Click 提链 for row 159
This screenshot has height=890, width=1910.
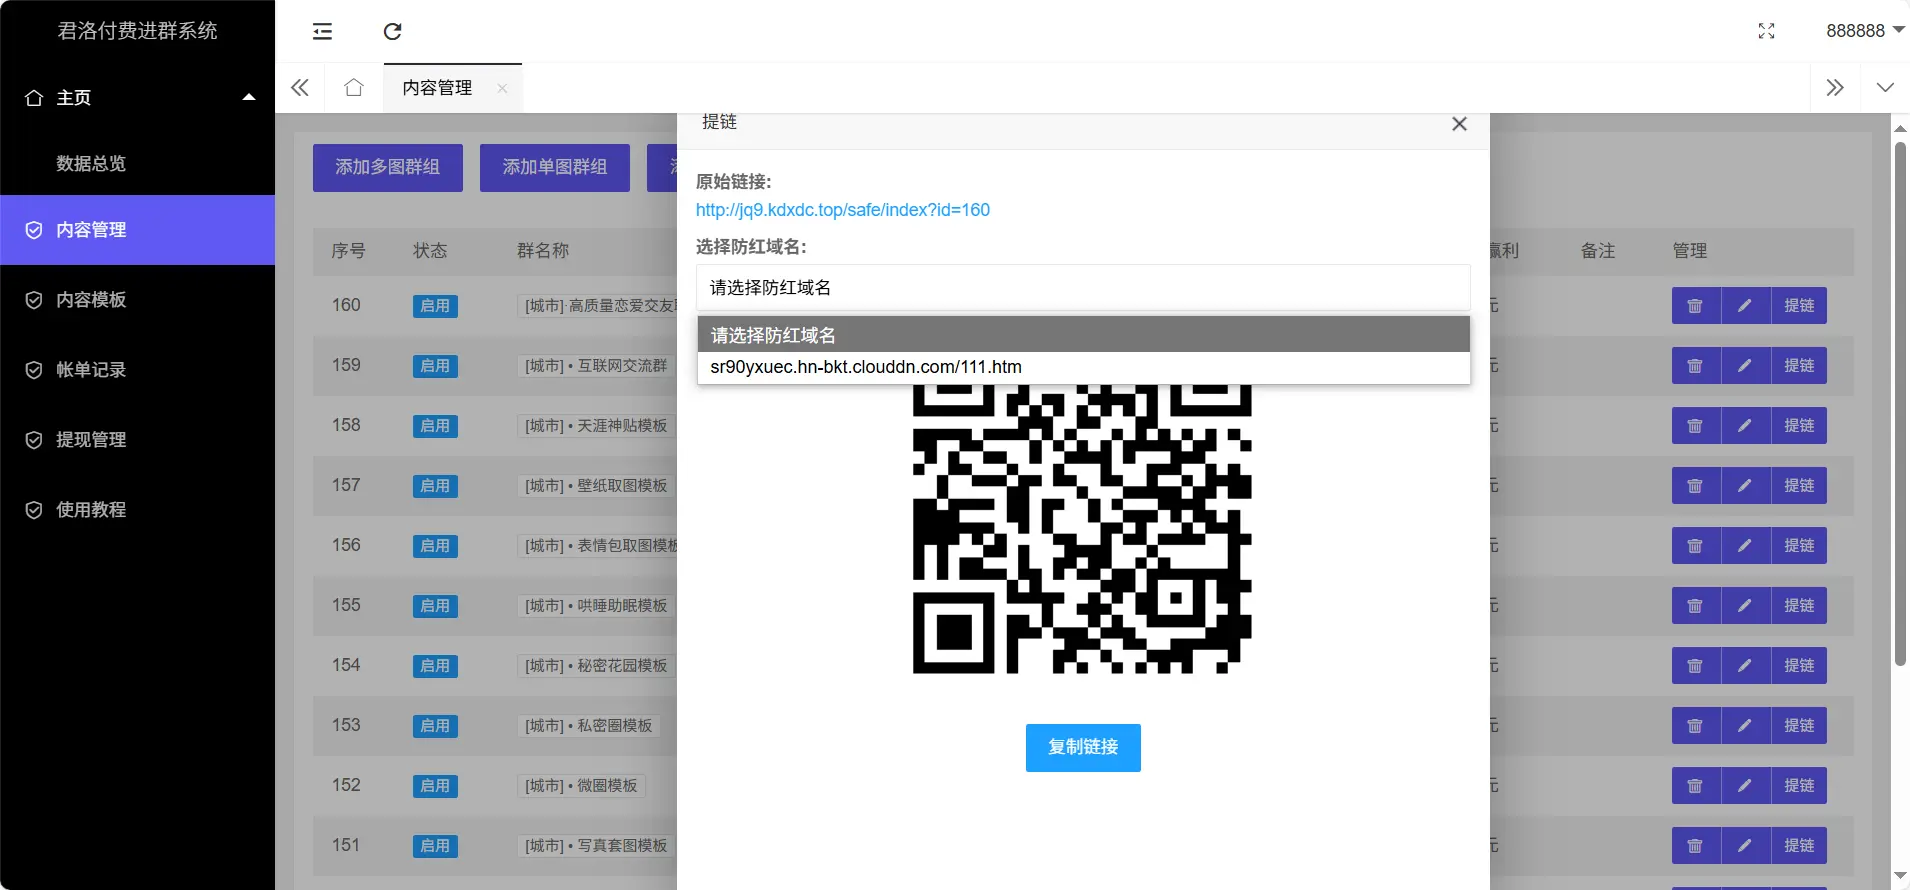click(1799, 366)
